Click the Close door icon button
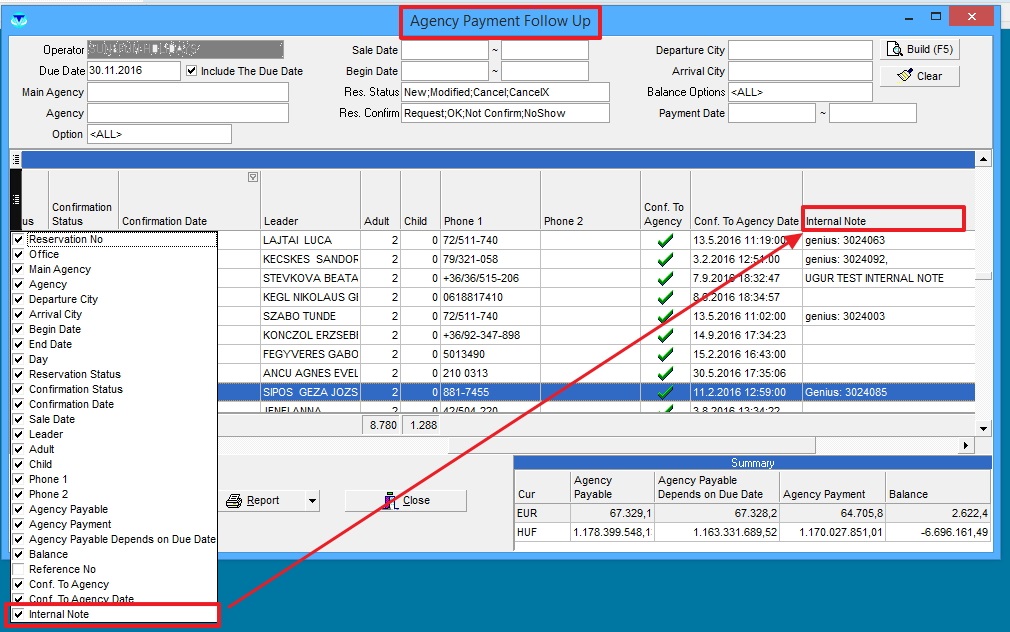This screenshot has height=632, width=1010. (x=391, y=501)
